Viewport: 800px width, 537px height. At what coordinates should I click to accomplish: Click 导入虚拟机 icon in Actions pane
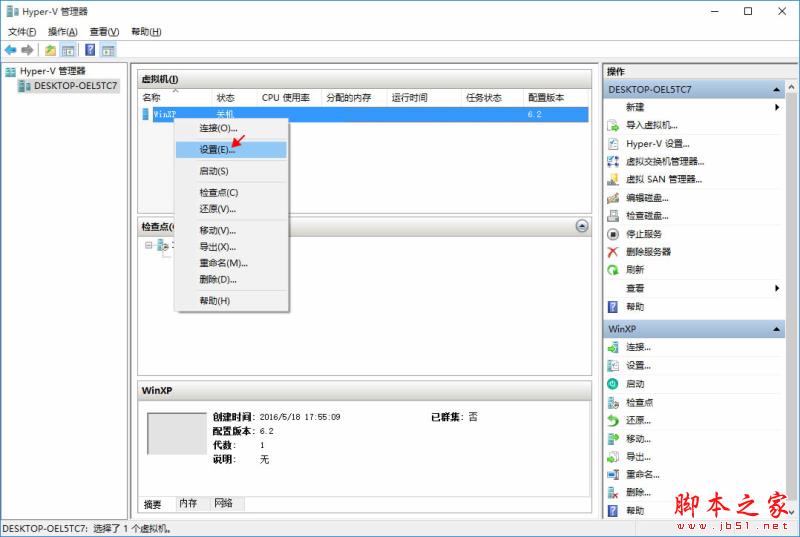[x=613, y=125]
